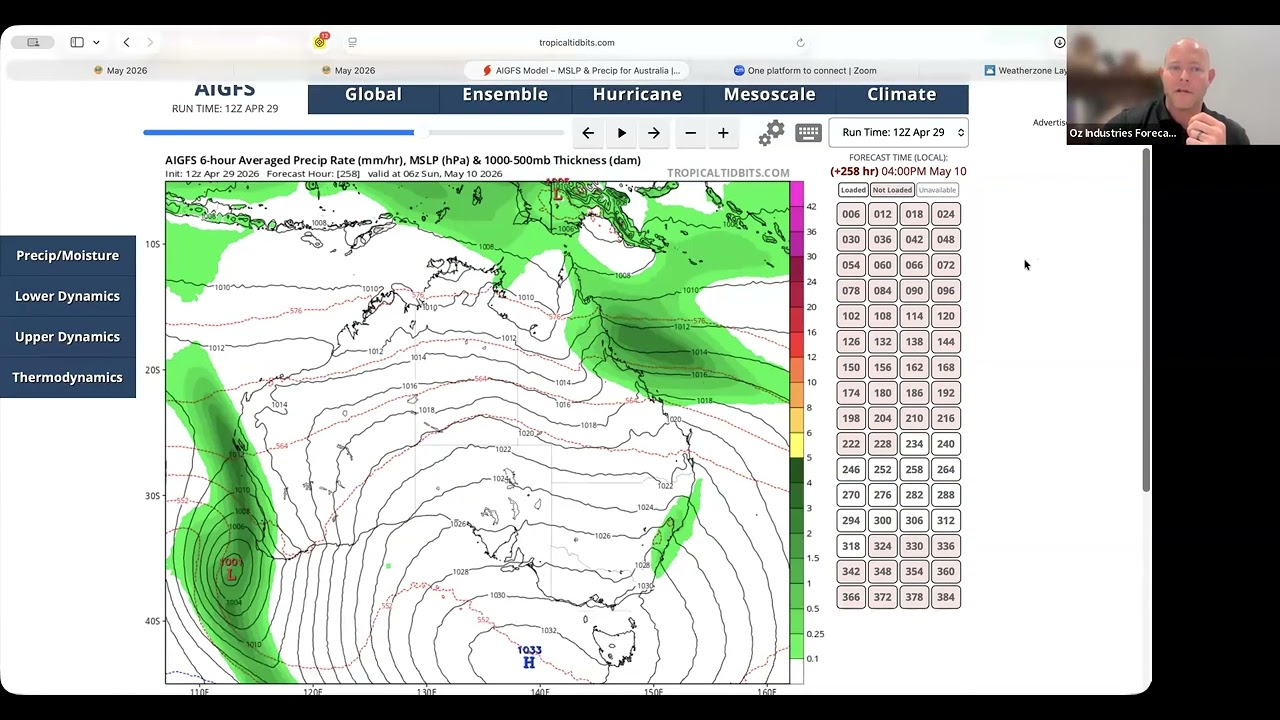Open Safari downloads icon
The width and height of the screenshot is (1280, 720).
tap(1059, 42)
